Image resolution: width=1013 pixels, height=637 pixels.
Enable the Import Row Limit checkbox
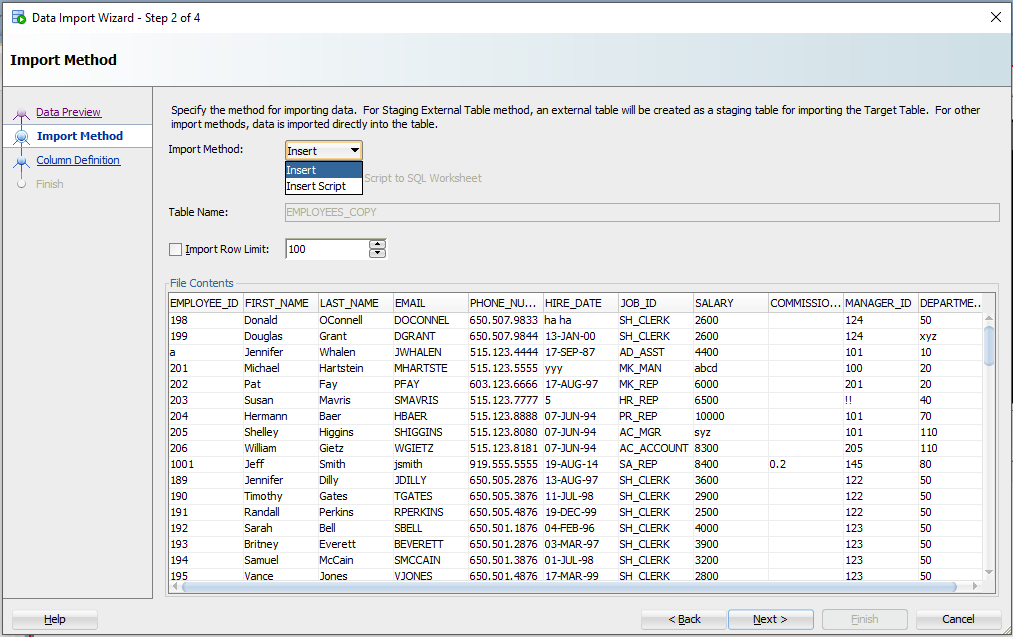(x=176, y=249)
